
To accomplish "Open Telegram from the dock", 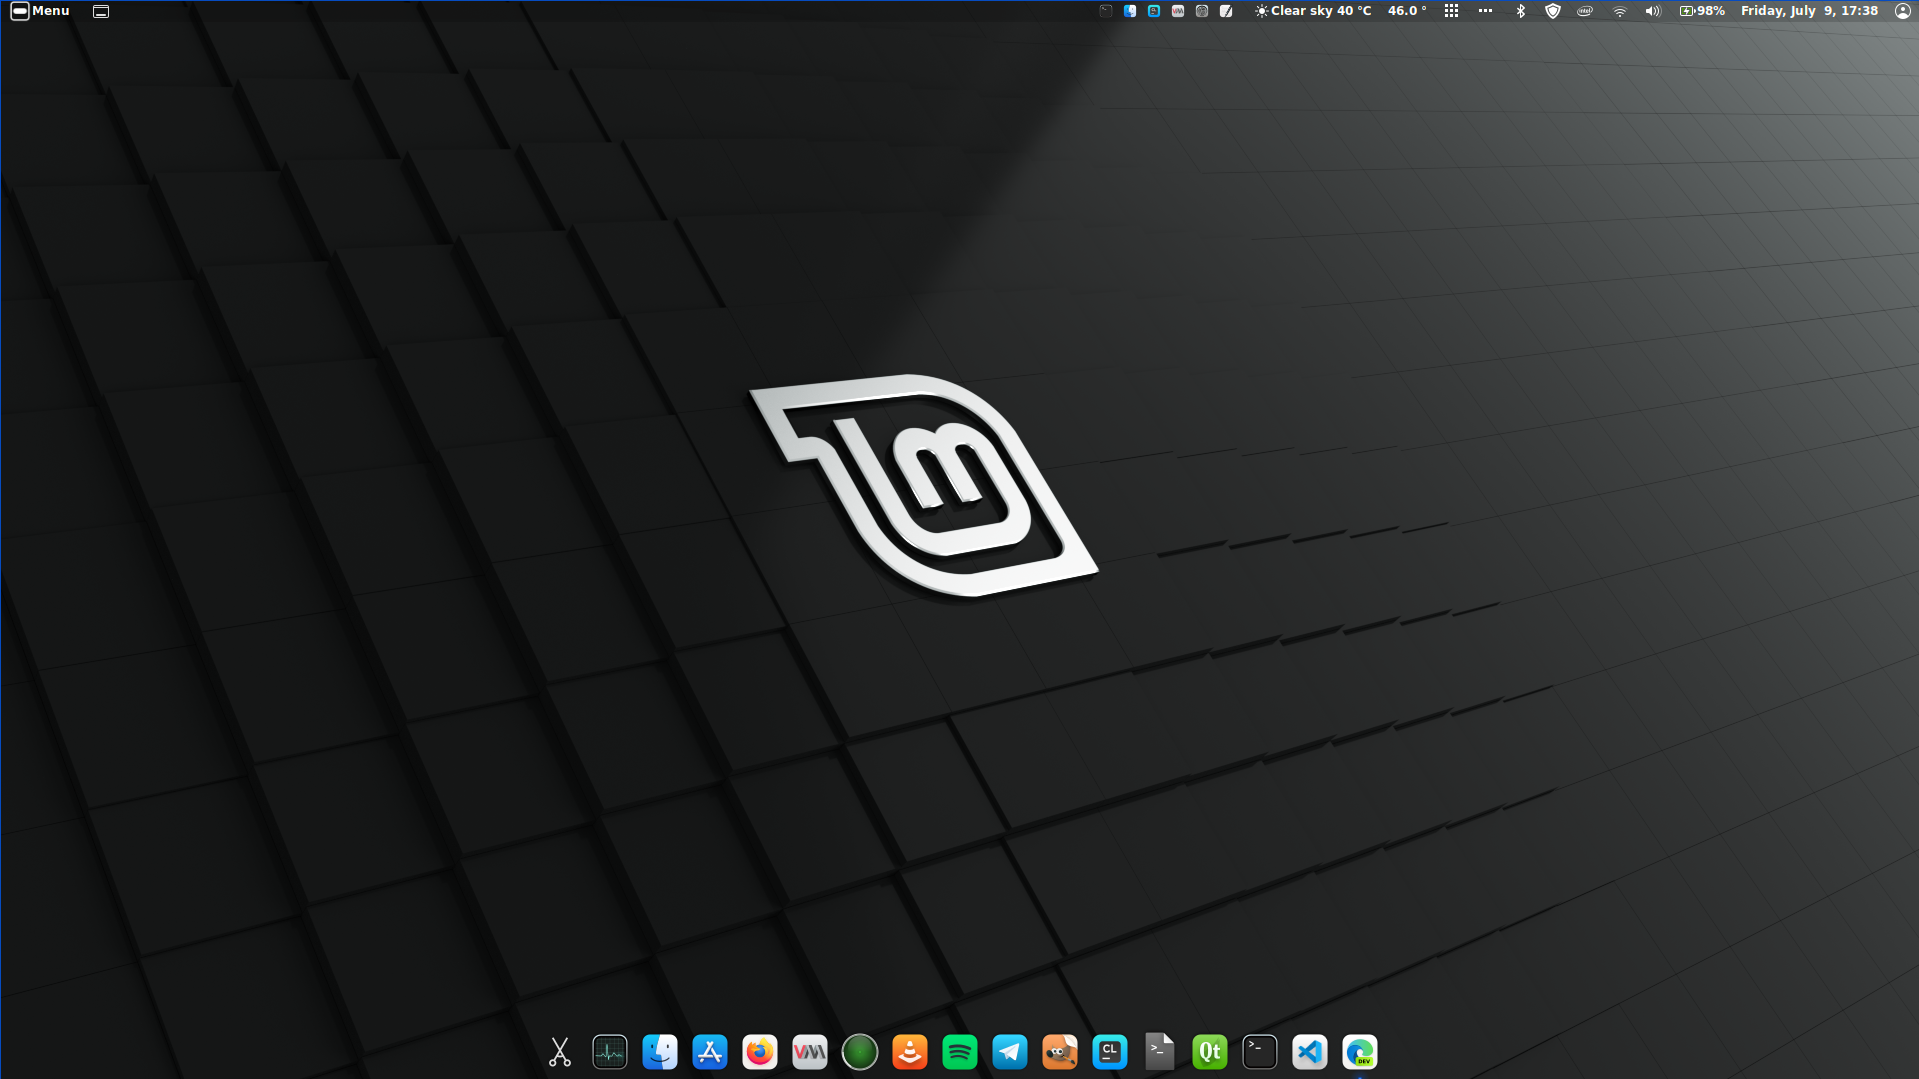I will click(x=1010, y=1052).
